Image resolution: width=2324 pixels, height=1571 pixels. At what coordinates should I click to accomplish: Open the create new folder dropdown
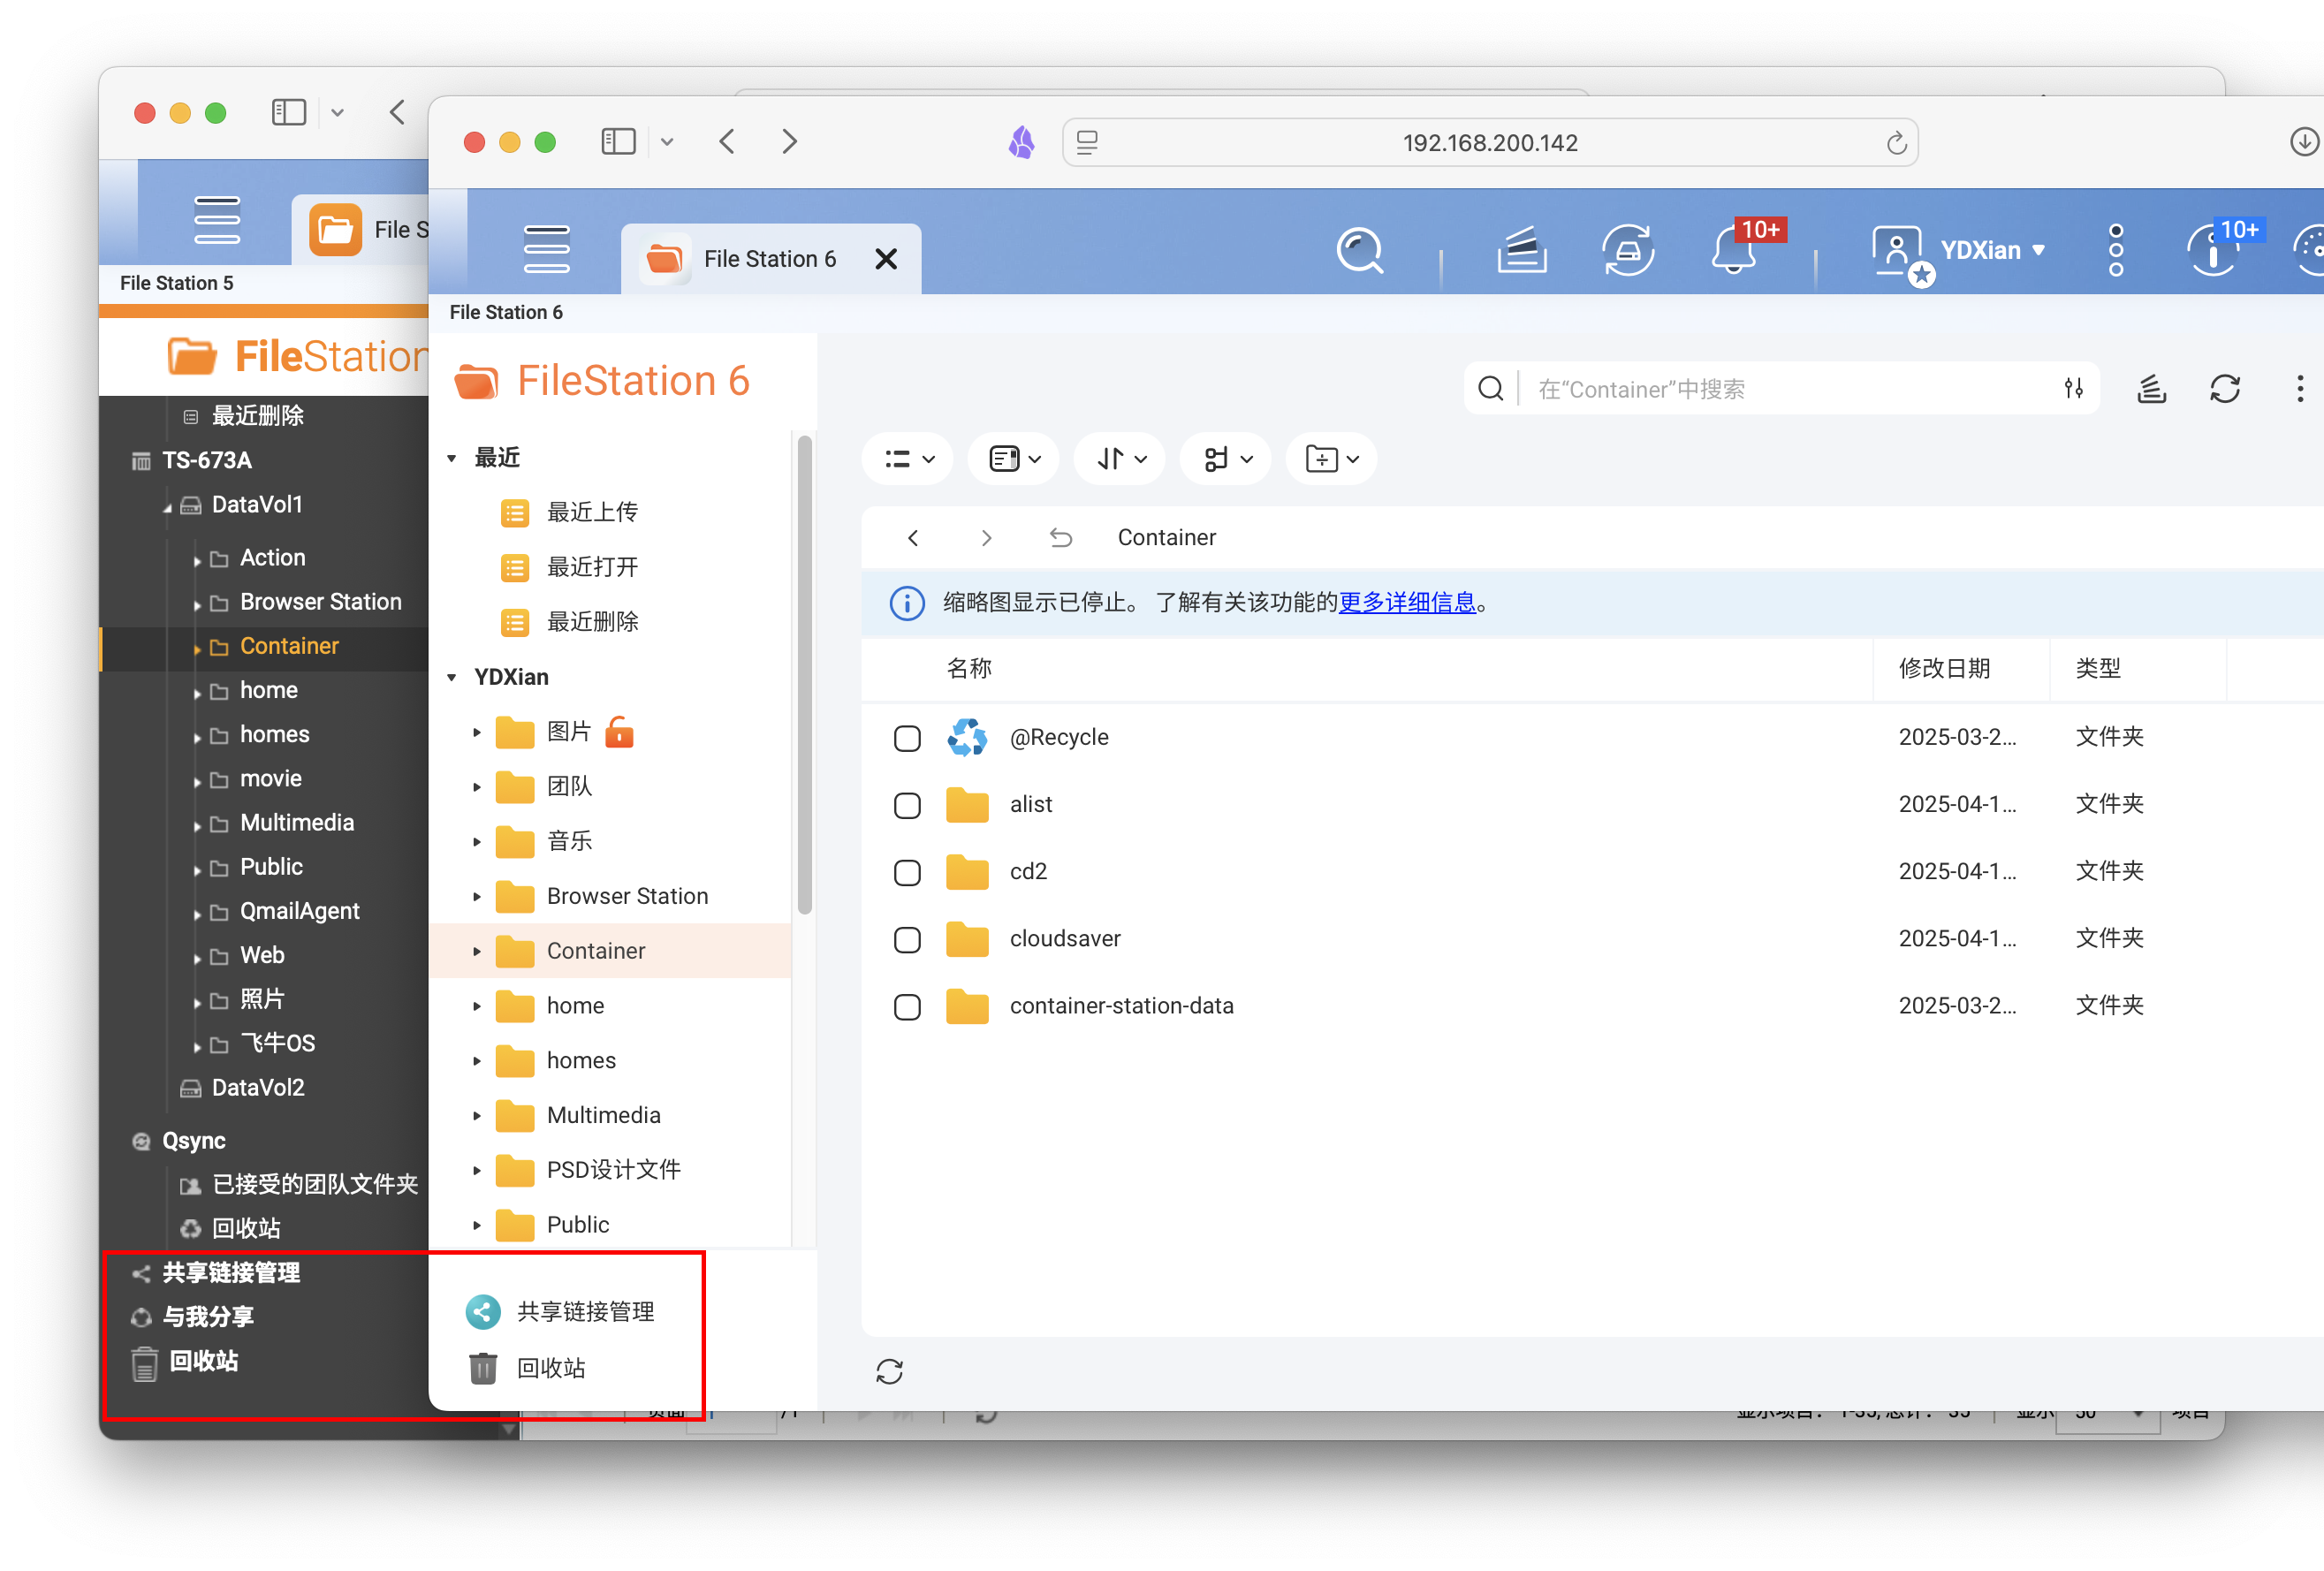point(1332,459)
